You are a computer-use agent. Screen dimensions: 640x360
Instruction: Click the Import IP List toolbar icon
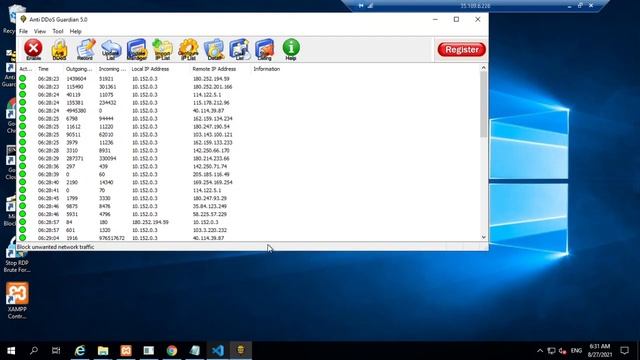pos(162,49)
